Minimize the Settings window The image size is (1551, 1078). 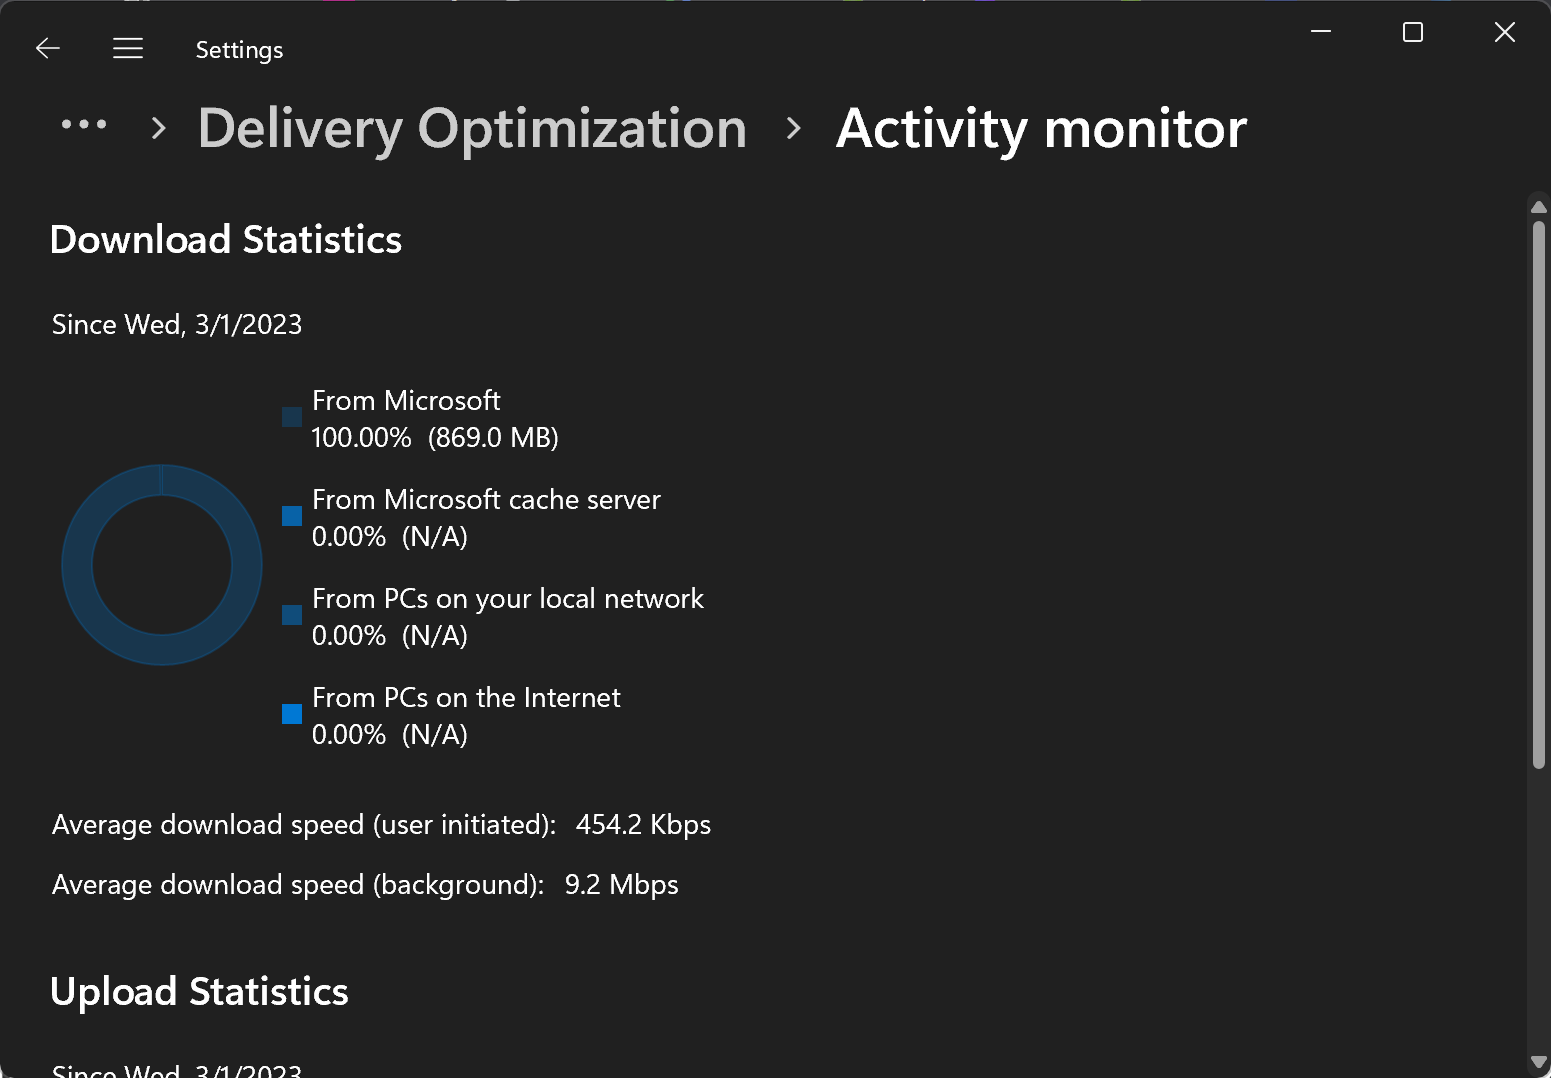pyautogui.click(x=1321, y=32)
